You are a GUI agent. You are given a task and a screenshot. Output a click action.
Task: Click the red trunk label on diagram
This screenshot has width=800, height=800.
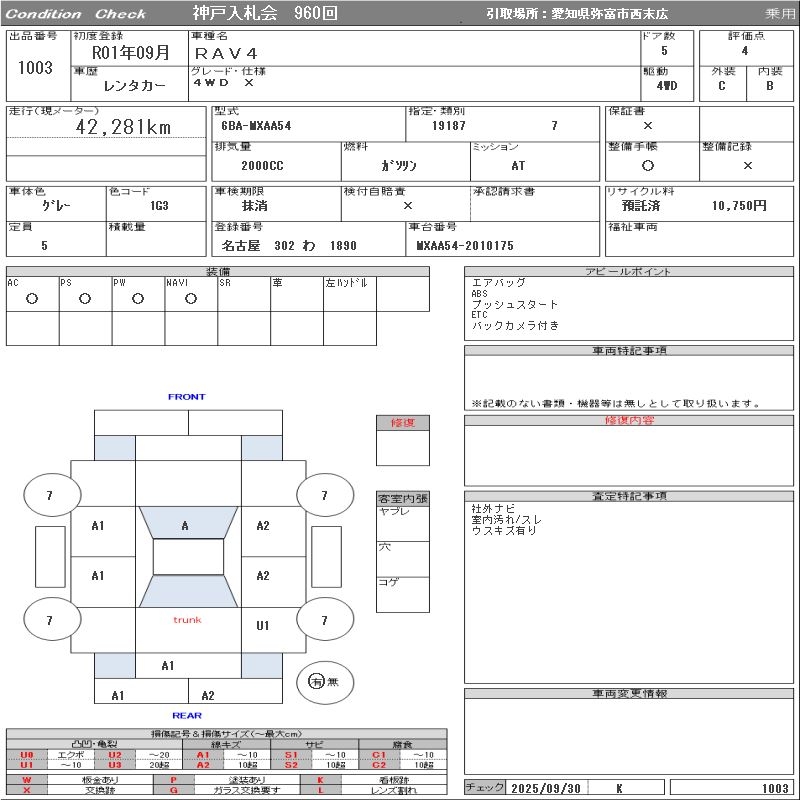tap(187, 620)
